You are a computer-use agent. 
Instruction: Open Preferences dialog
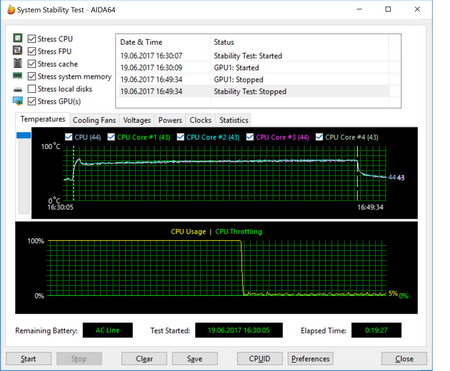[310, 359]
